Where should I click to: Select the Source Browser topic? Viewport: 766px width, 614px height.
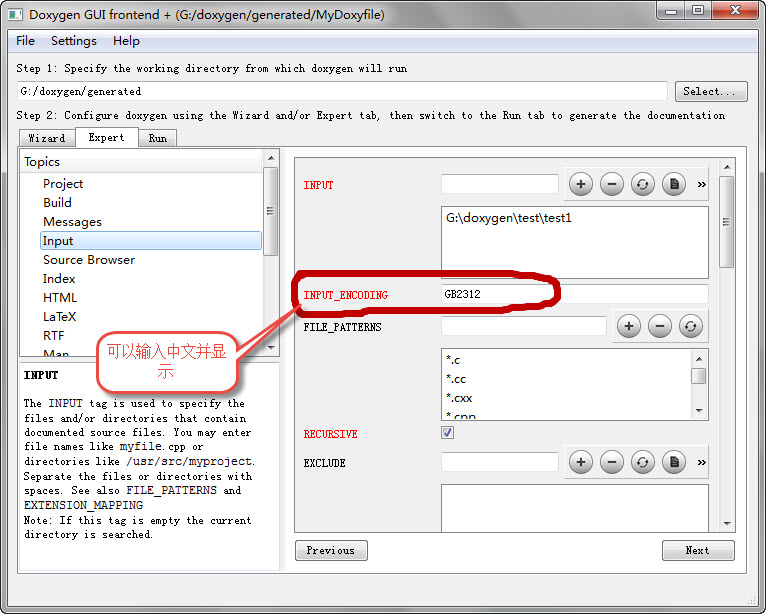point(89,260)
